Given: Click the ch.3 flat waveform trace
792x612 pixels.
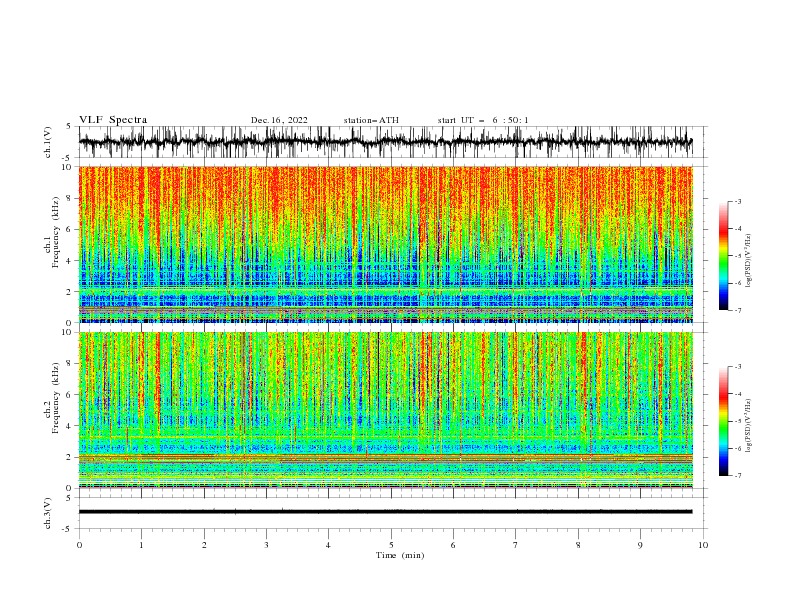Looking at the screenshot, I should (386, 512).
